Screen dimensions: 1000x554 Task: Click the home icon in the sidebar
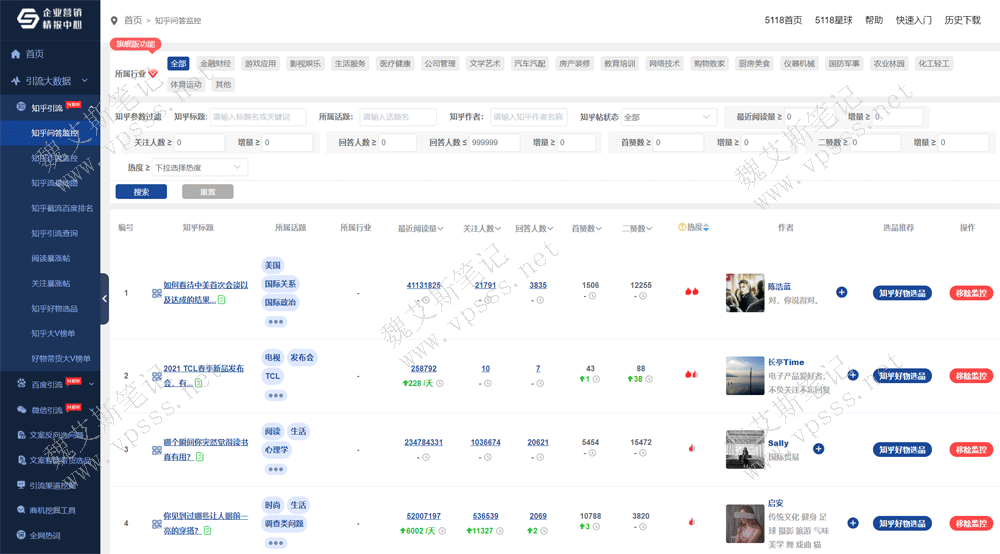(16, 54)
